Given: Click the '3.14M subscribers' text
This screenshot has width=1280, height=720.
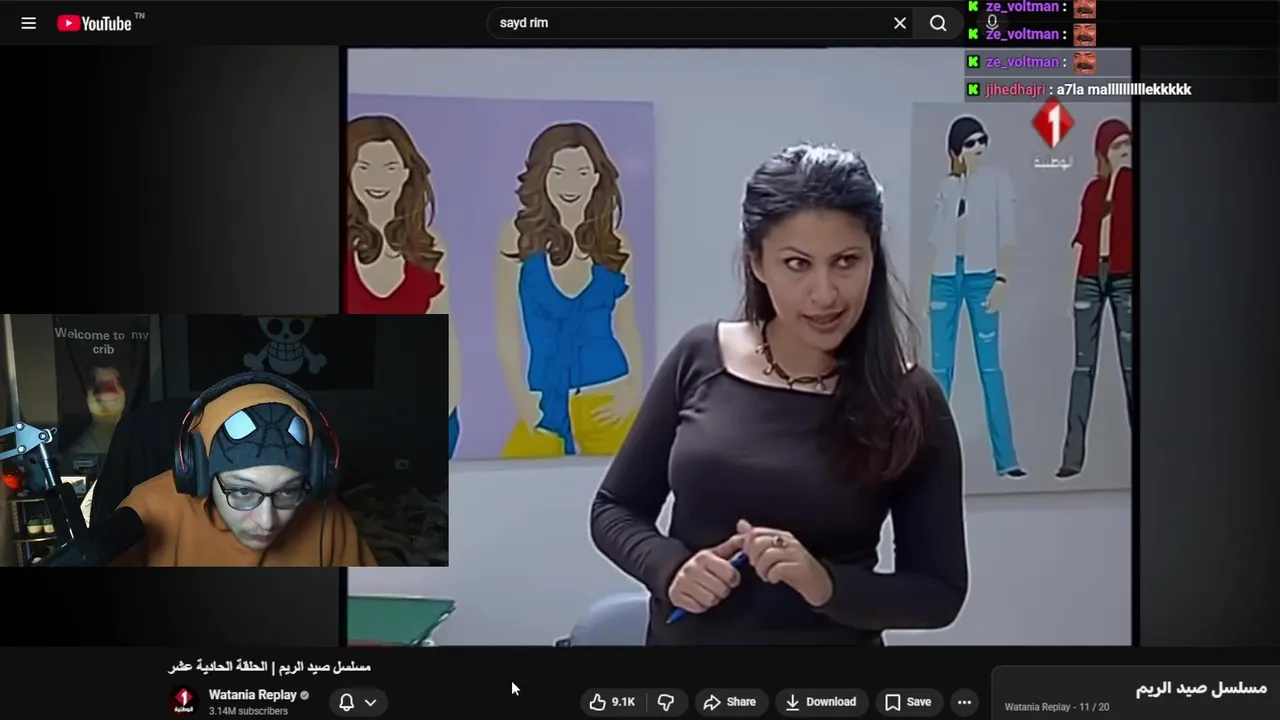Looking at the screenshot, I should [248, 711].
